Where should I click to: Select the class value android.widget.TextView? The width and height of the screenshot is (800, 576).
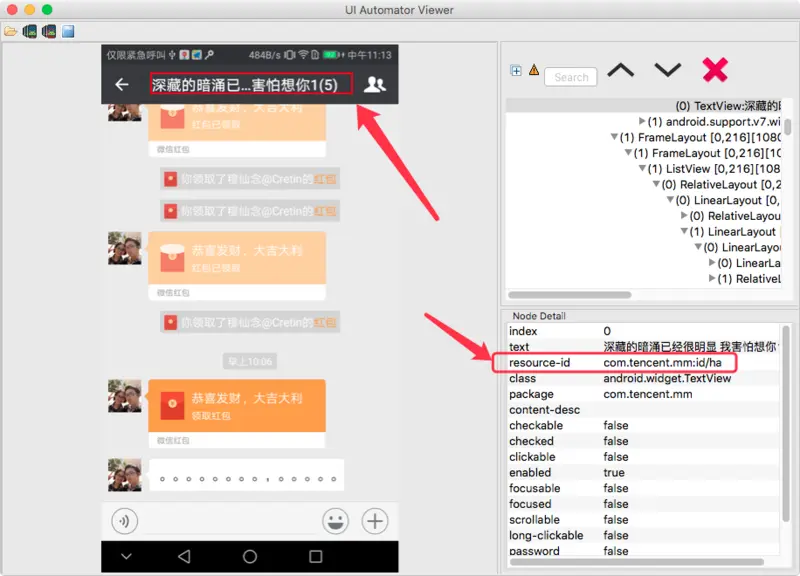point(667,378)
